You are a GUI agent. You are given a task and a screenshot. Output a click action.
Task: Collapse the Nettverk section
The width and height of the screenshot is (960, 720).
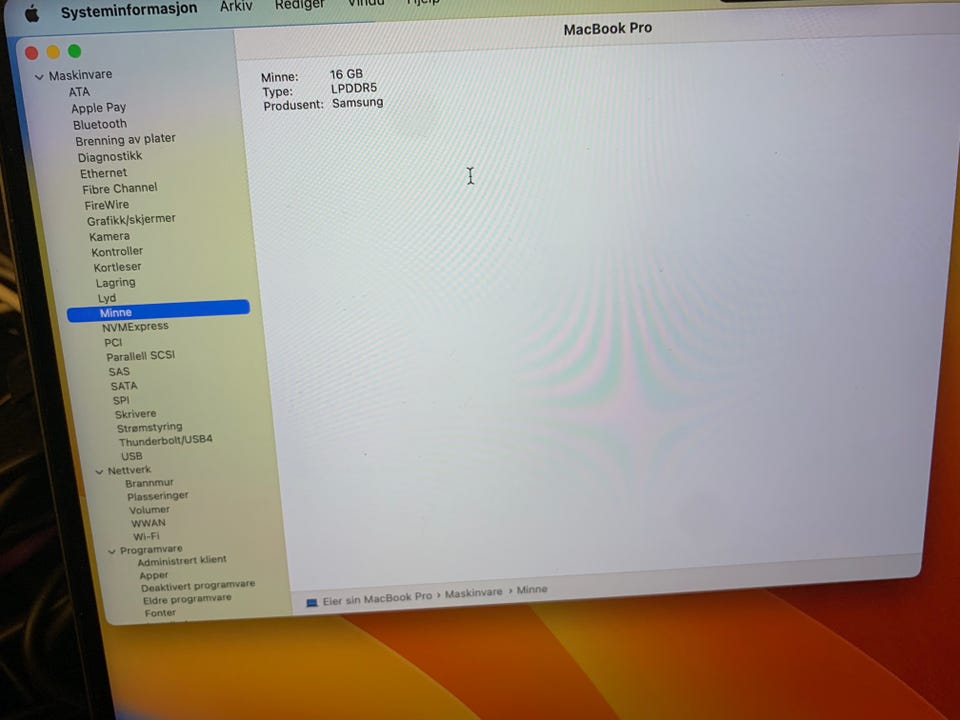99,472
